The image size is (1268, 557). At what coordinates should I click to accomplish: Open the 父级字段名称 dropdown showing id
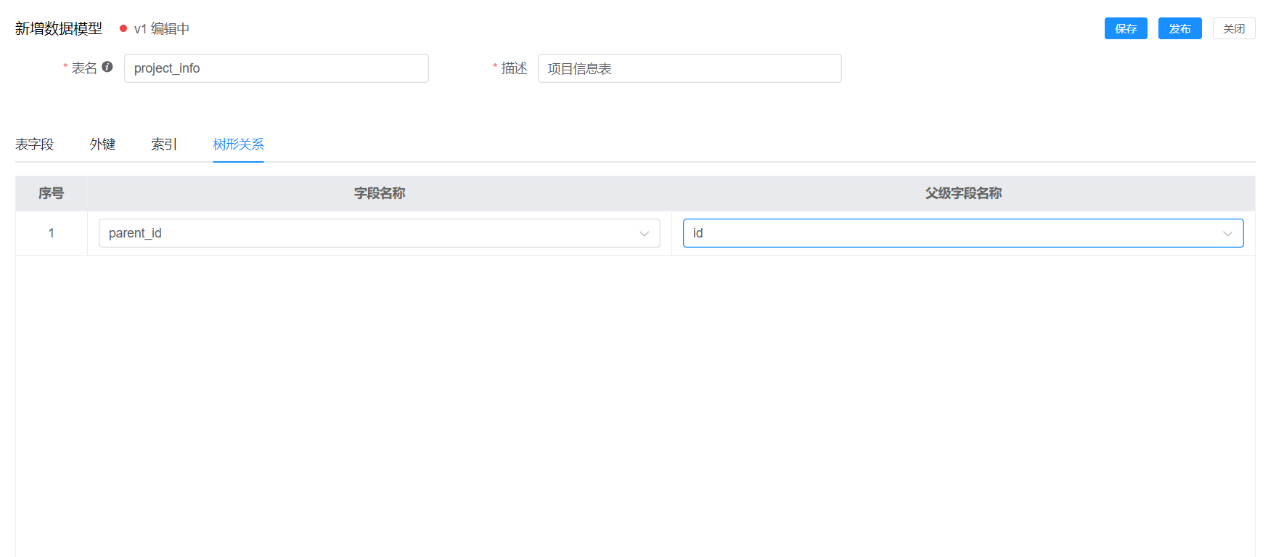click(x=950, y=234)
